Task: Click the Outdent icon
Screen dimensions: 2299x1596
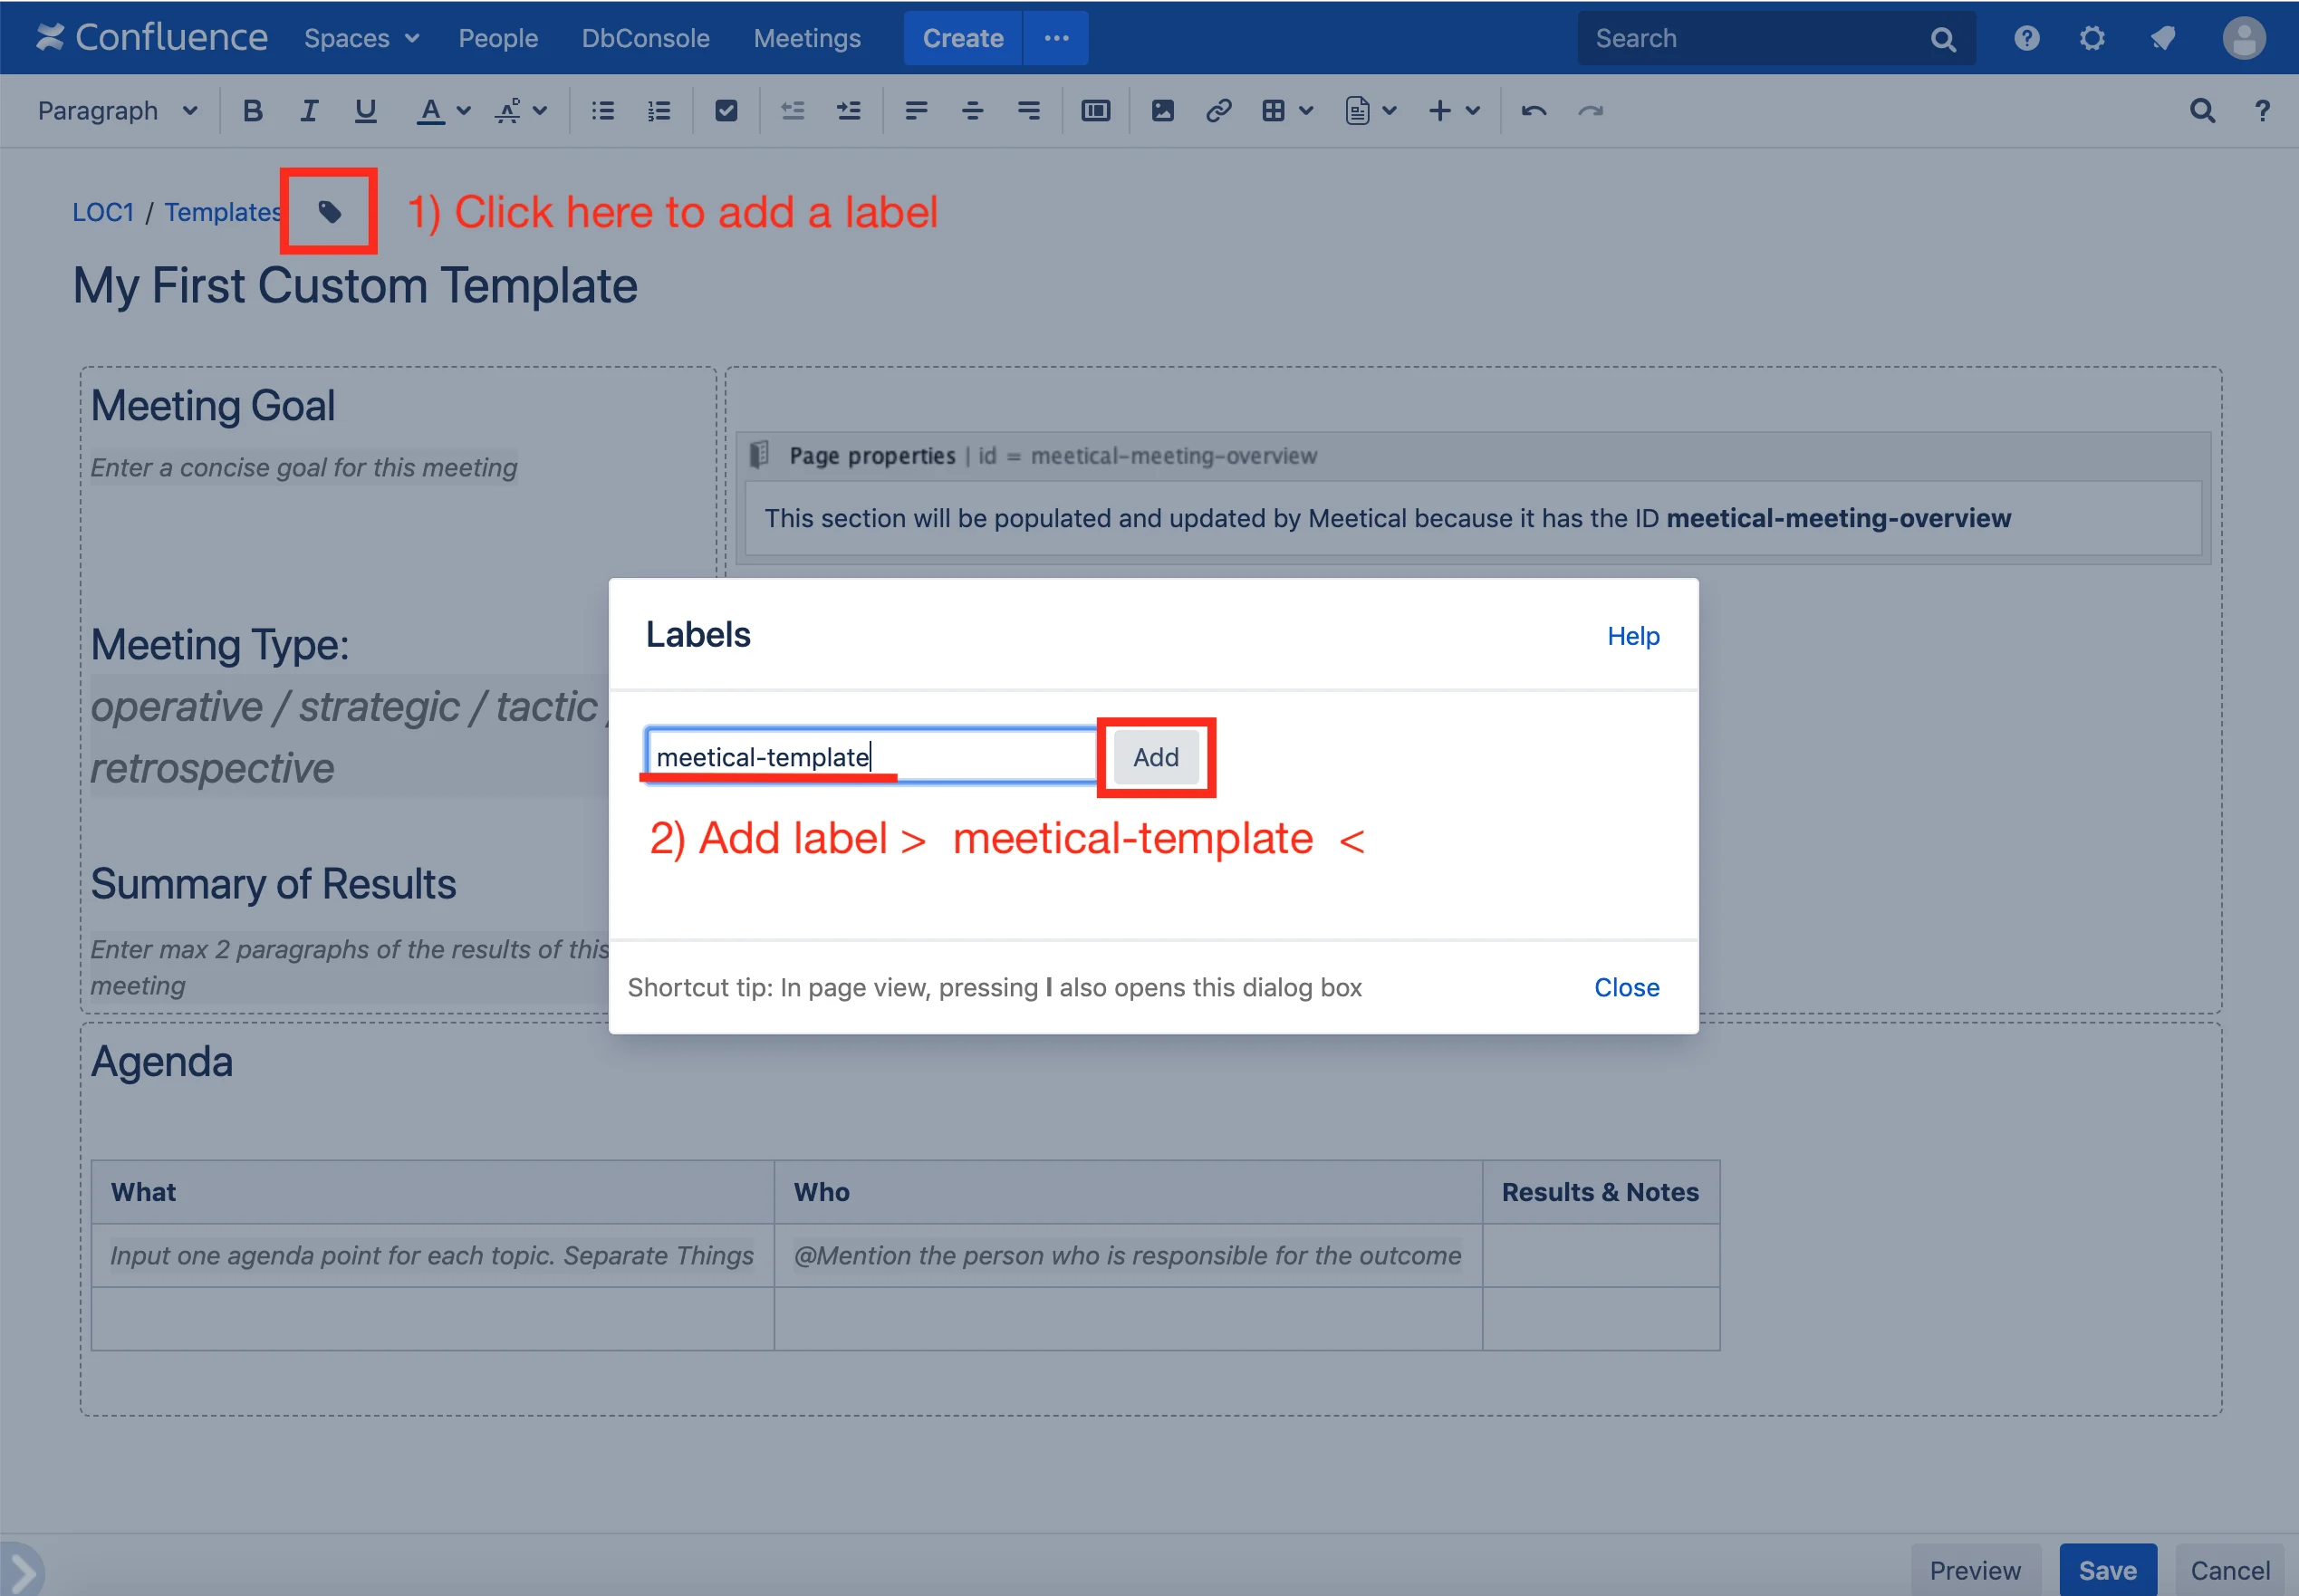Action: pyautogui.click(x=793, y=111)
